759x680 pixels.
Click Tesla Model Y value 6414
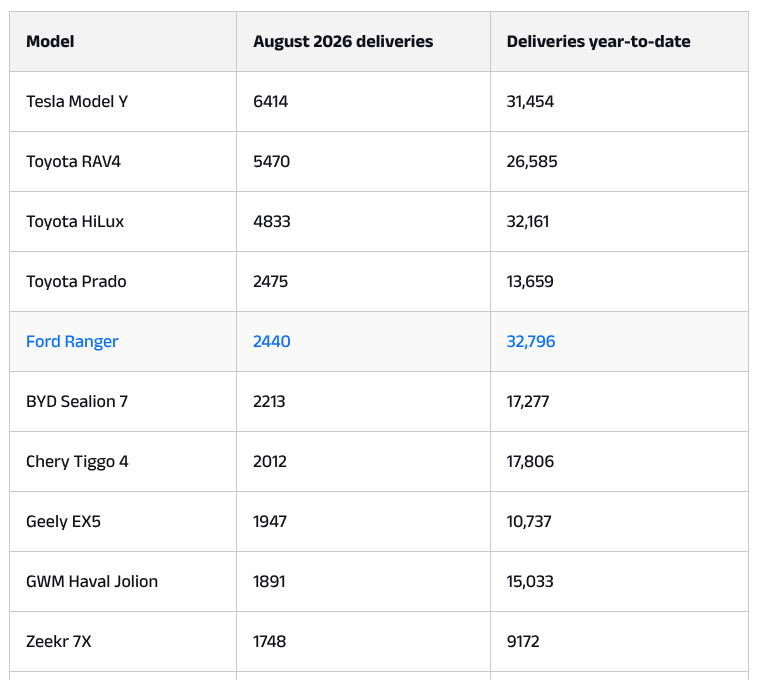click(271, 102)
